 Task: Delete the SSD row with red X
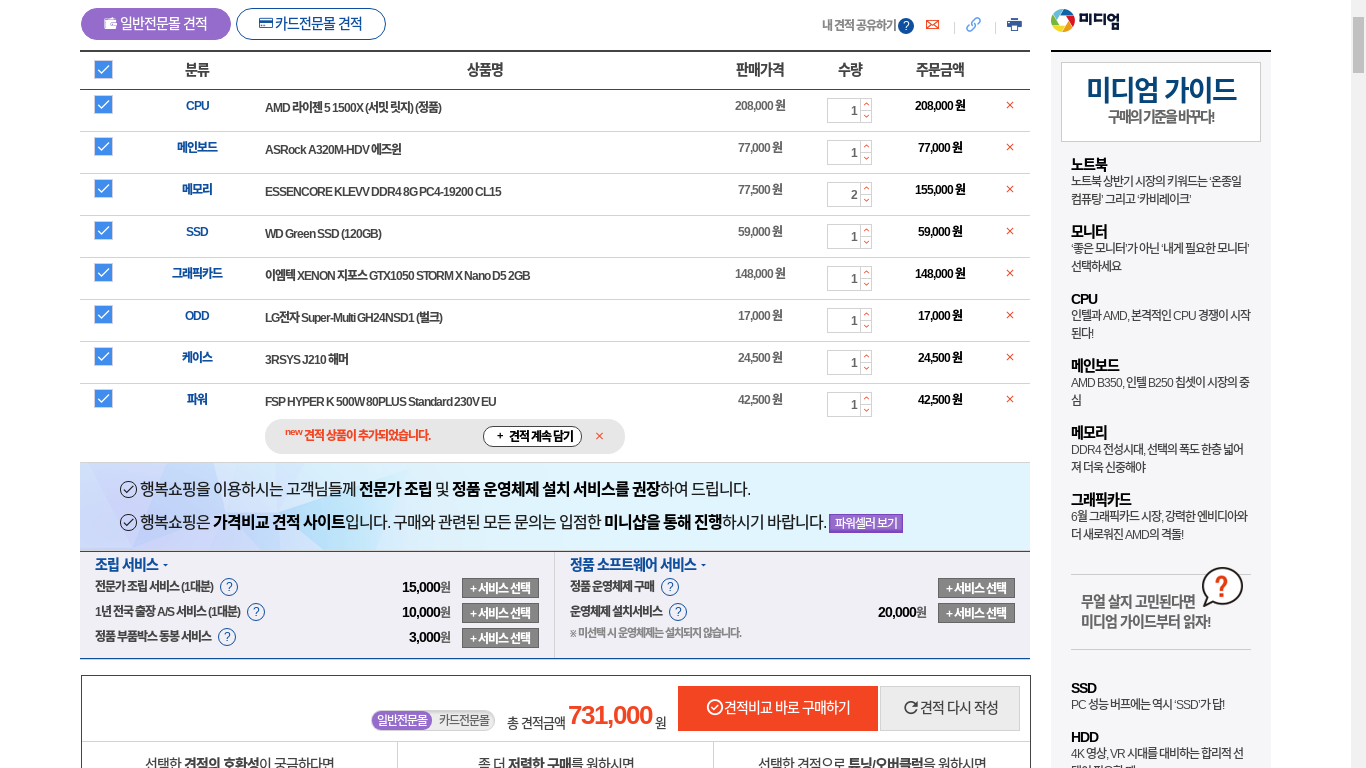(1010, 231)
